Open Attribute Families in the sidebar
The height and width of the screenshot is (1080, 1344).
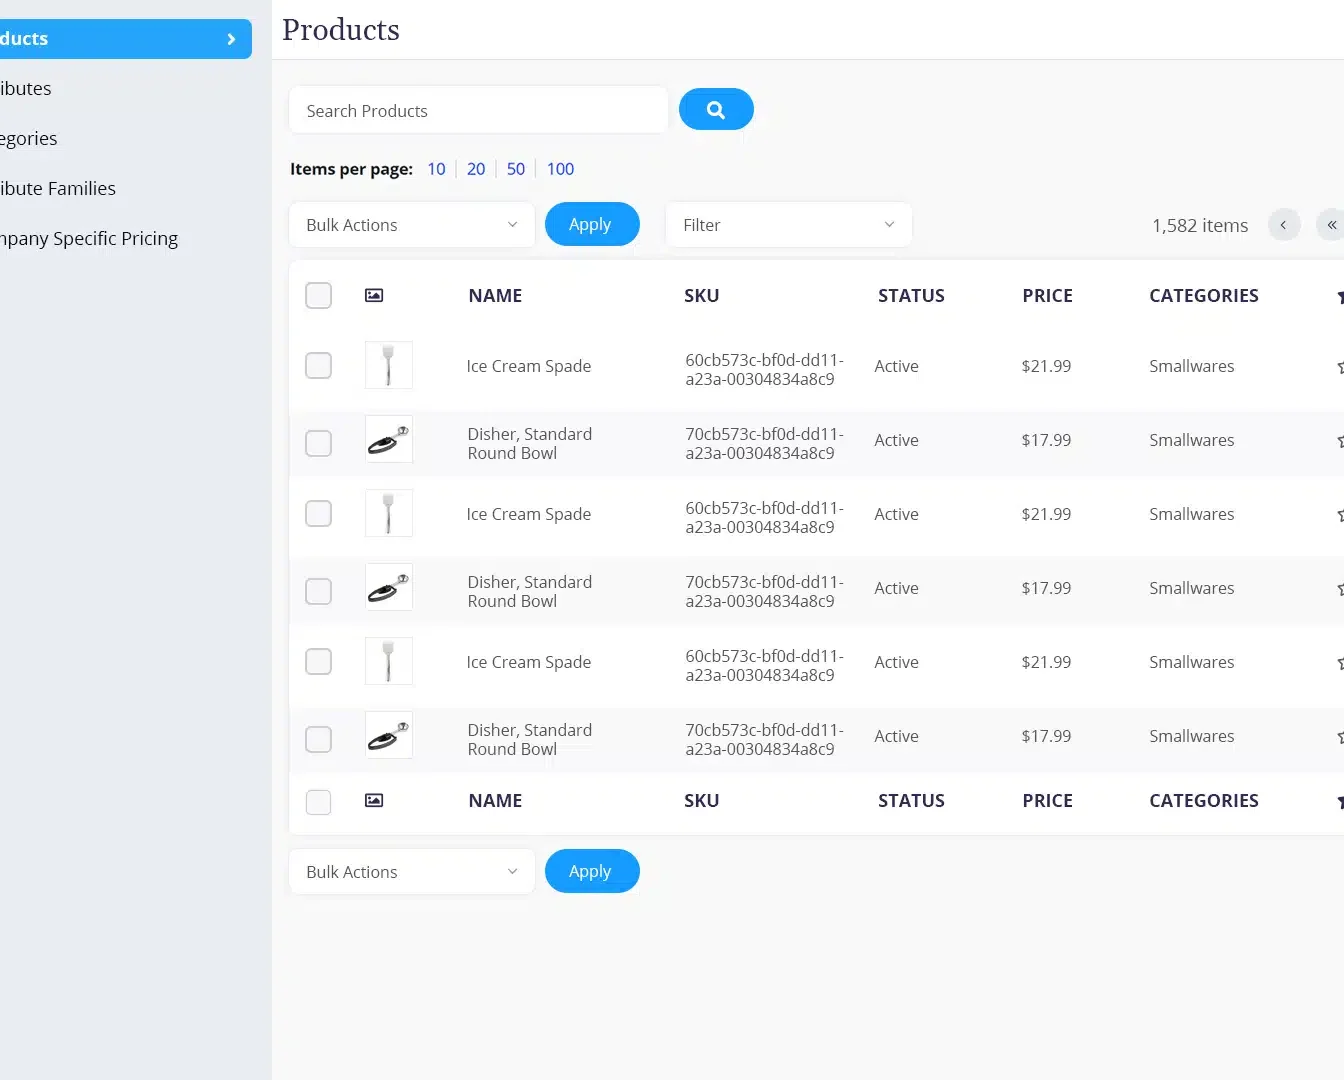pos(58,188)
